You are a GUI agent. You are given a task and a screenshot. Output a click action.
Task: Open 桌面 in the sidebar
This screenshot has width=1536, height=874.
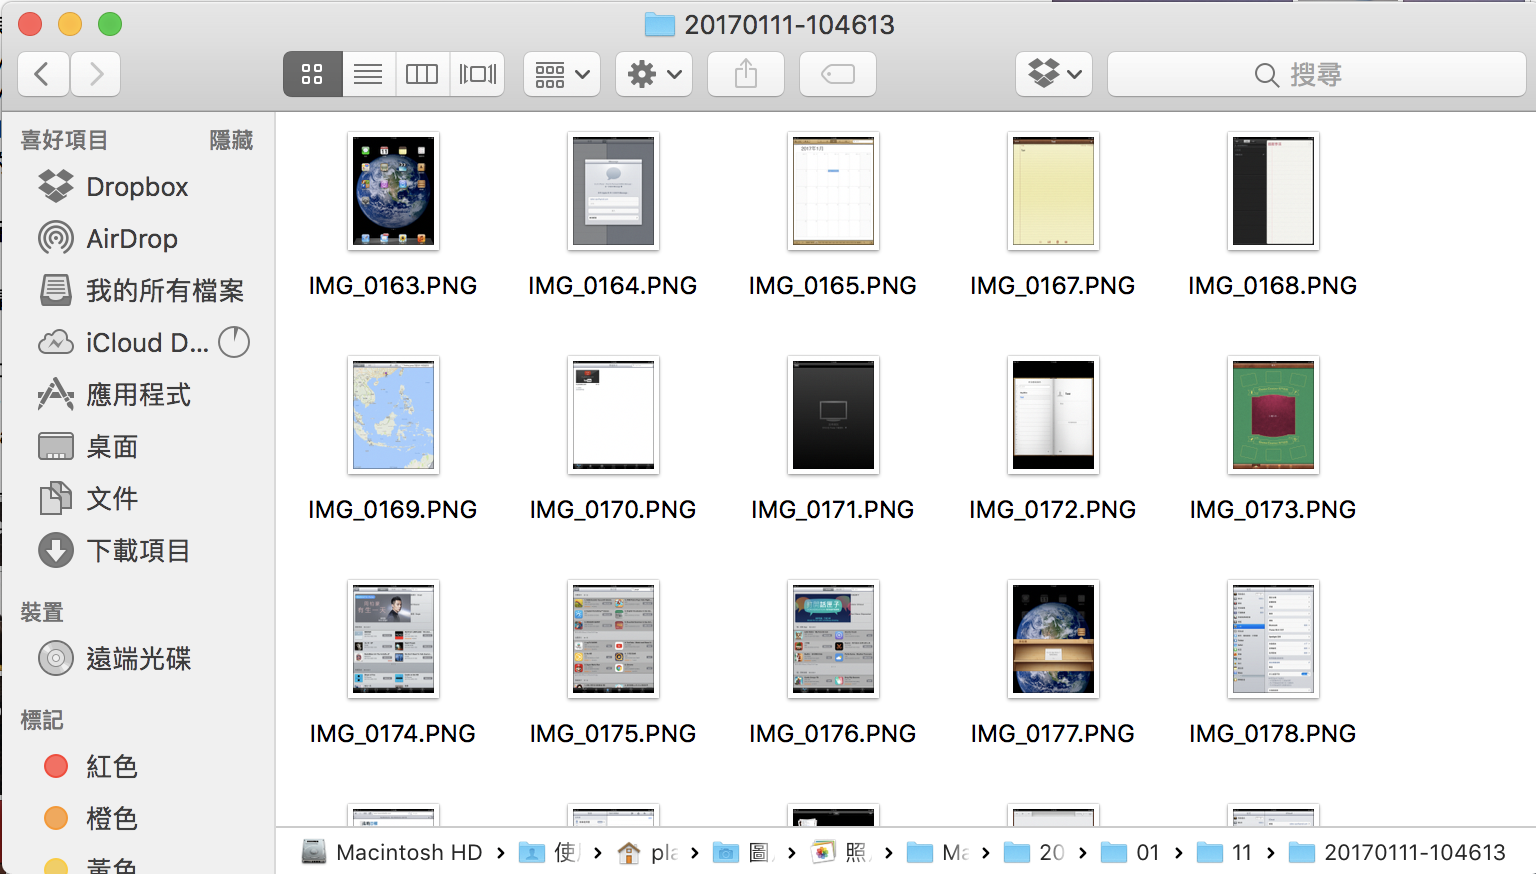click(x=137, y=447)
